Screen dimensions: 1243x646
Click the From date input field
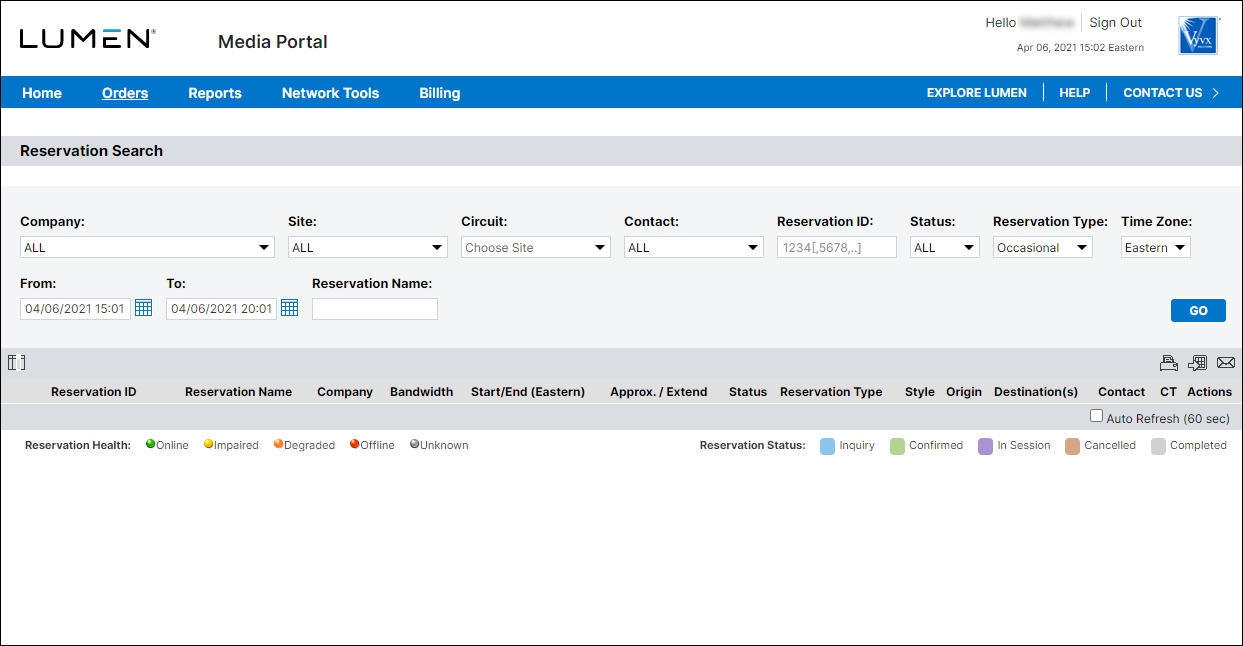[x=75, y=309]
